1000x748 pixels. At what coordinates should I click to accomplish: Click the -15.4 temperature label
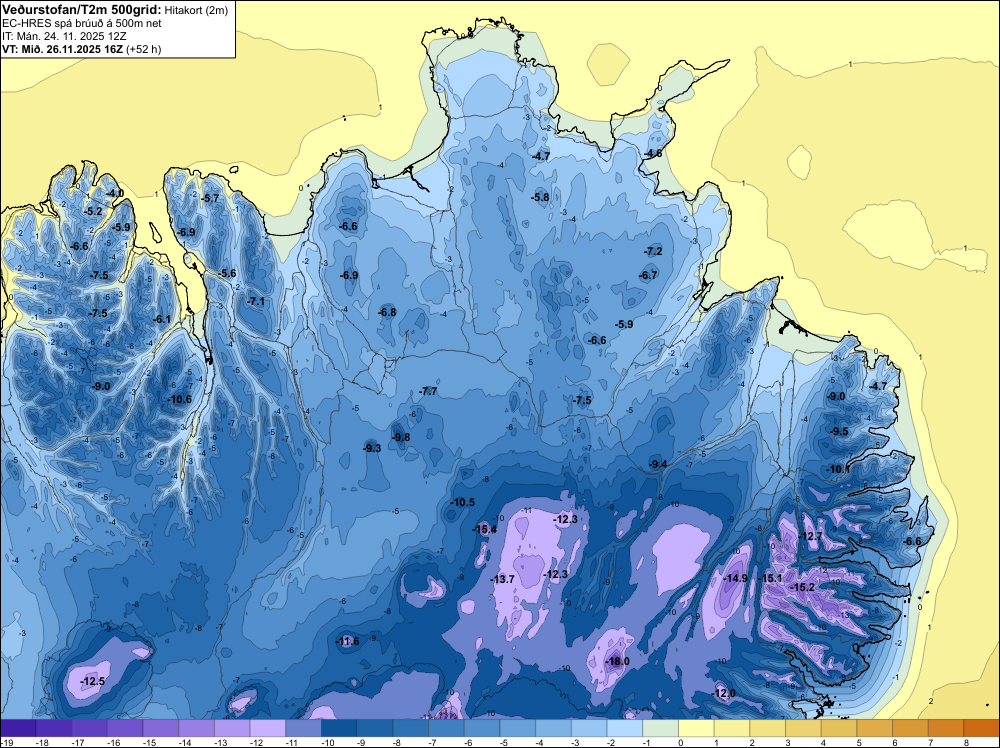click(x=485, y=529)
